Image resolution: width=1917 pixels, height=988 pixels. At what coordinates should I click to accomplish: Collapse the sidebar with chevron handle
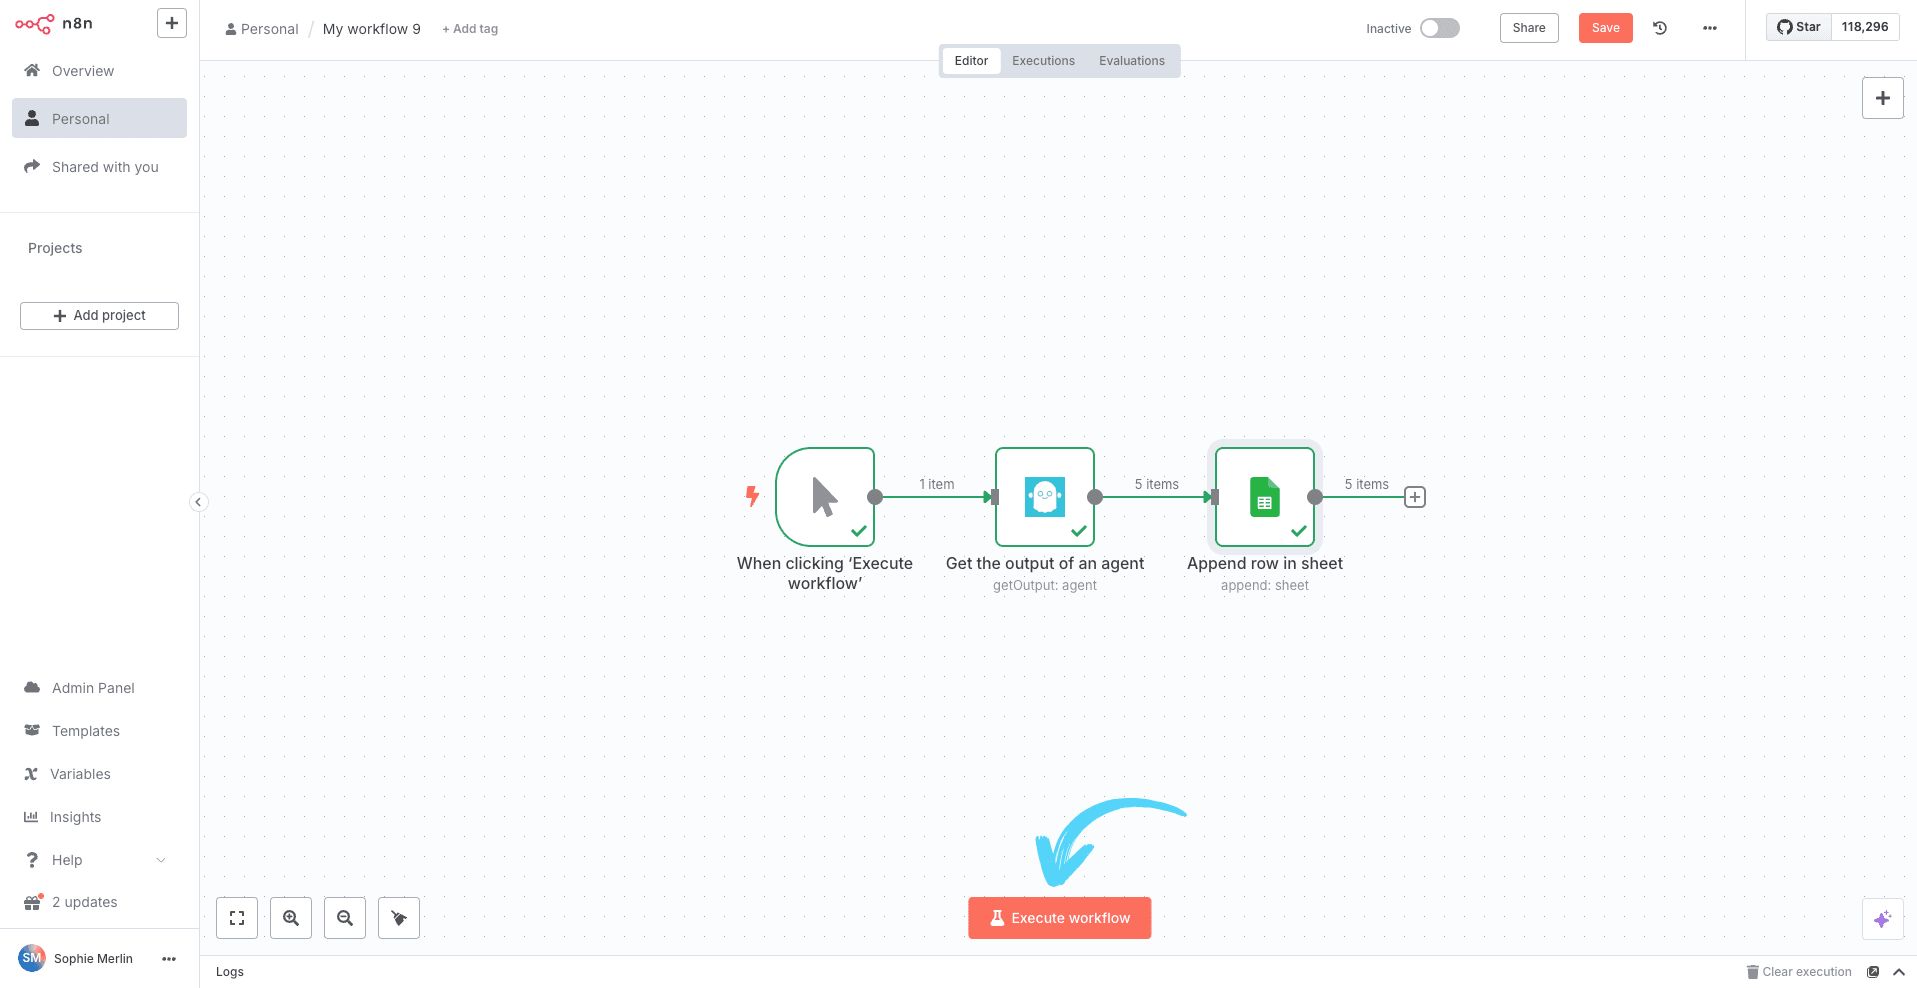pyautogui.click(x=198, y=502)
